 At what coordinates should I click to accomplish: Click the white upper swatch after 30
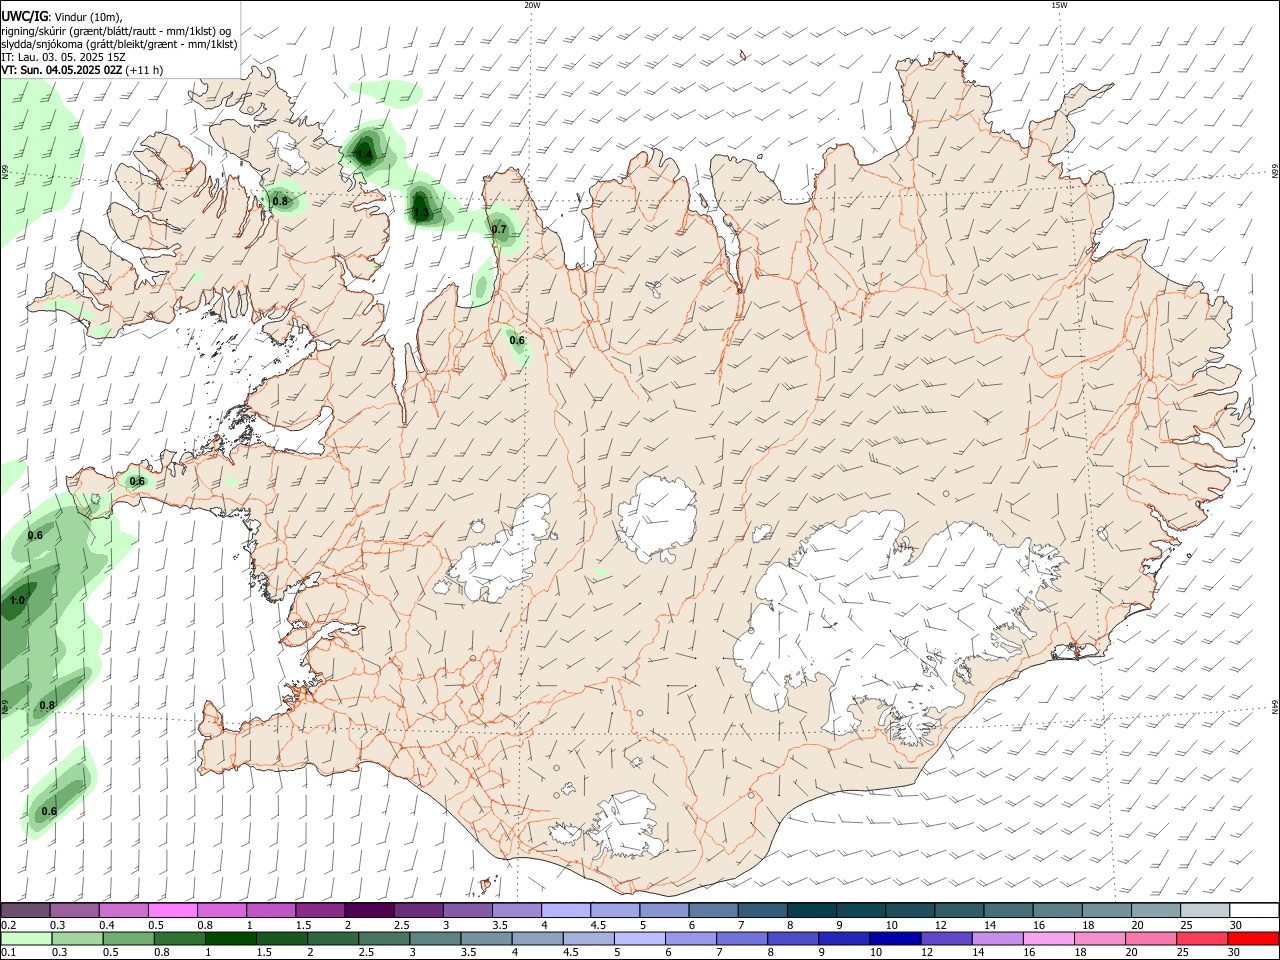click(x=1253, y=911)
